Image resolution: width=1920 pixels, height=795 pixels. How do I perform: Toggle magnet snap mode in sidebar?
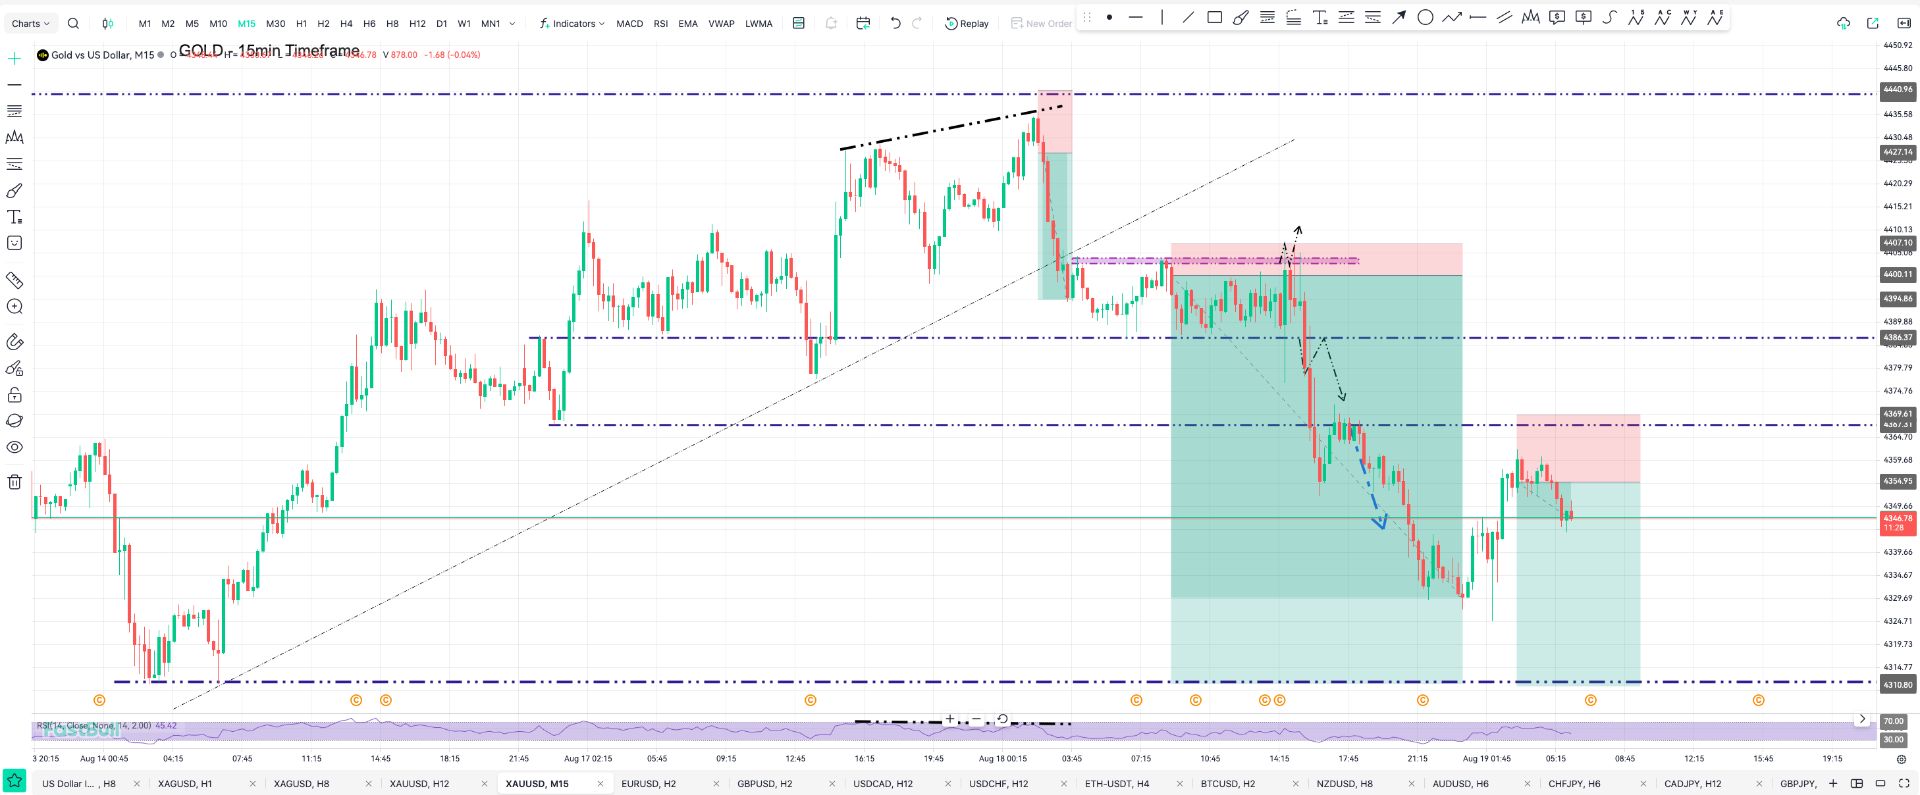(14, 342)
